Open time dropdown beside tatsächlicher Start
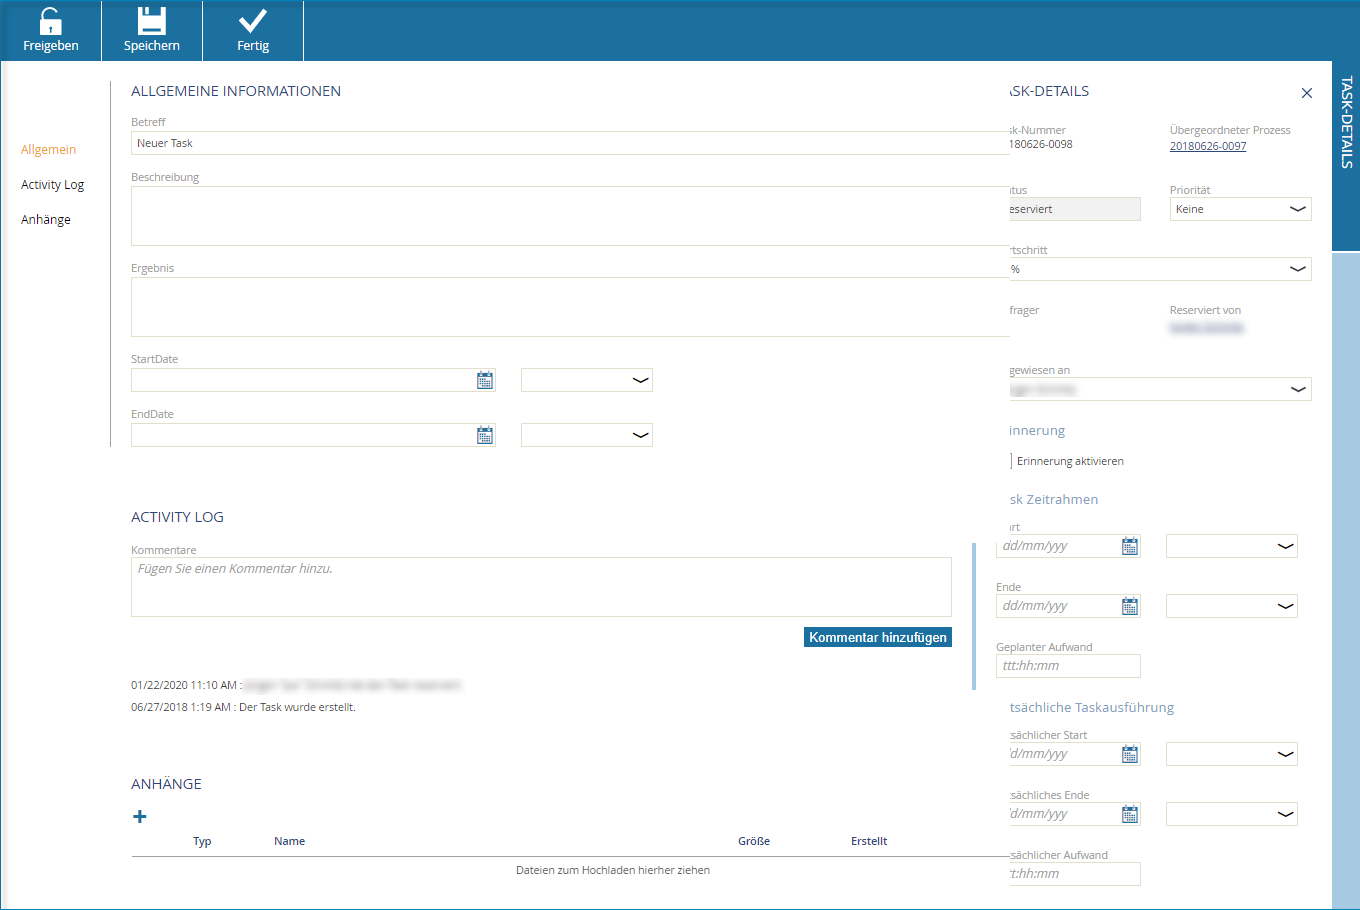The height and width of the screenshot is (910, 1360). coord(1232,754)
